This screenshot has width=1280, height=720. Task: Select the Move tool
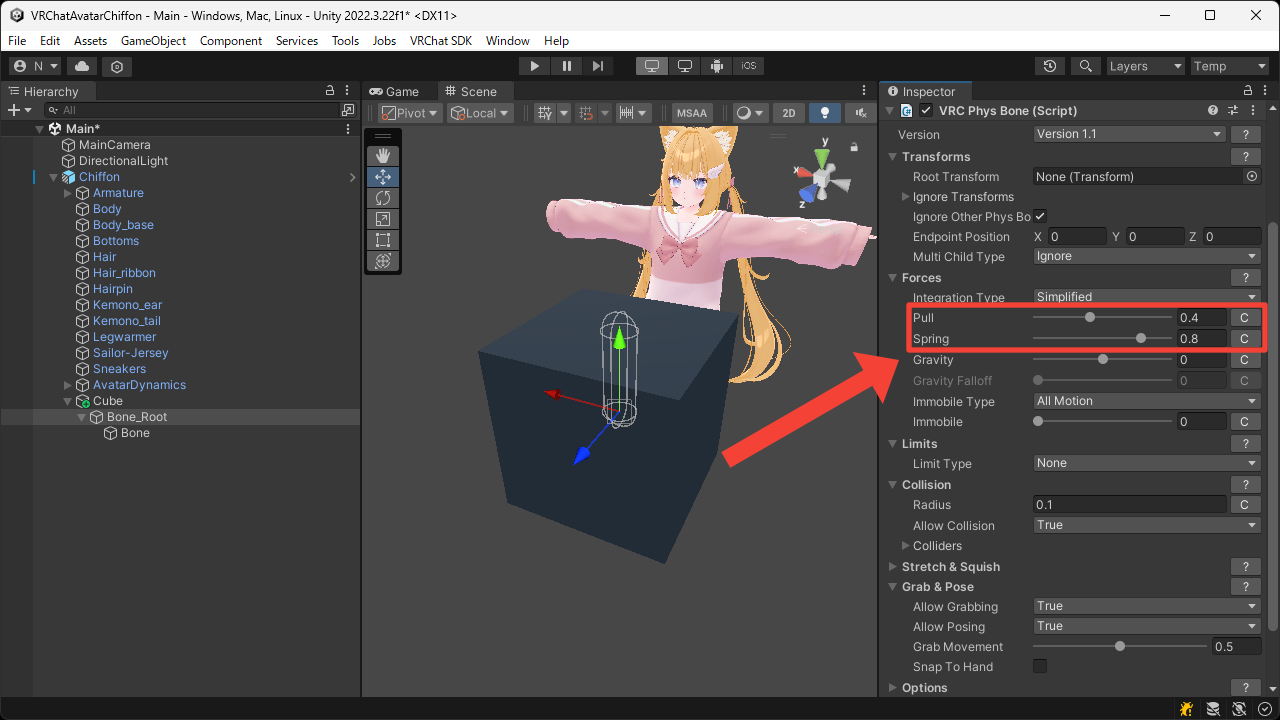383,177
